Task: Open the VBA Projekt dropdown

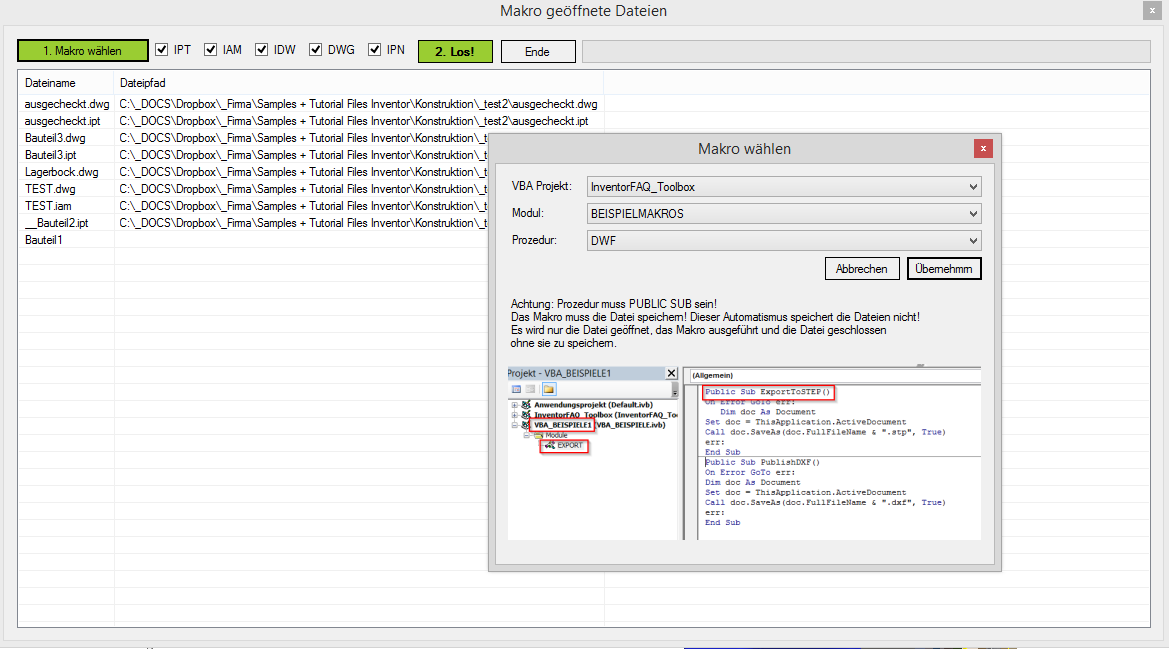Action: click(x=784, y=187)
